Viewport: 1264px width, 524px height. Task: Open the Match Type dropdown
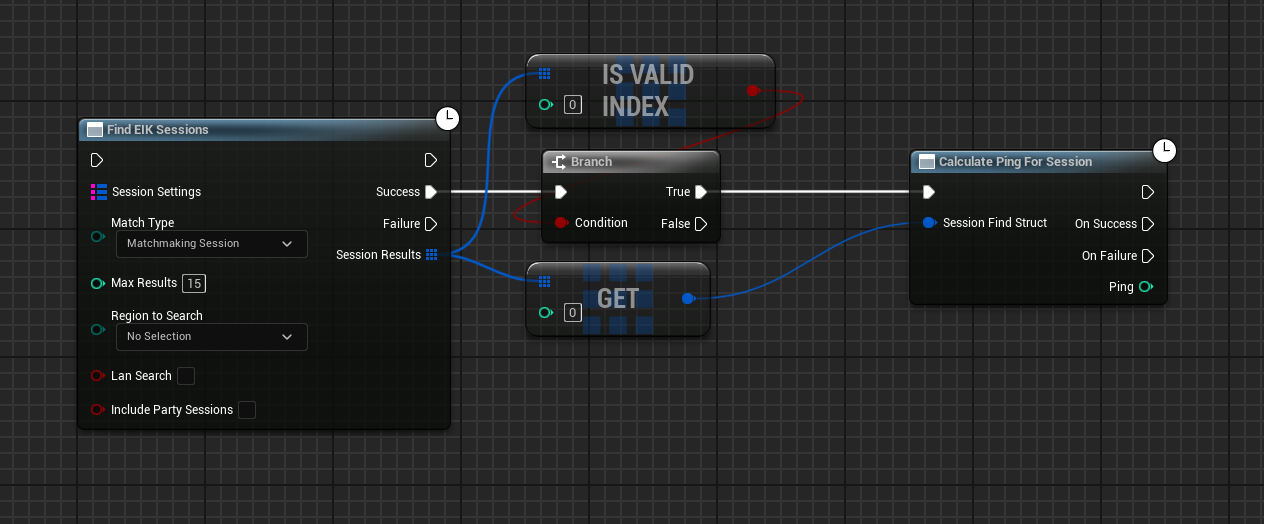click(211, 243)
